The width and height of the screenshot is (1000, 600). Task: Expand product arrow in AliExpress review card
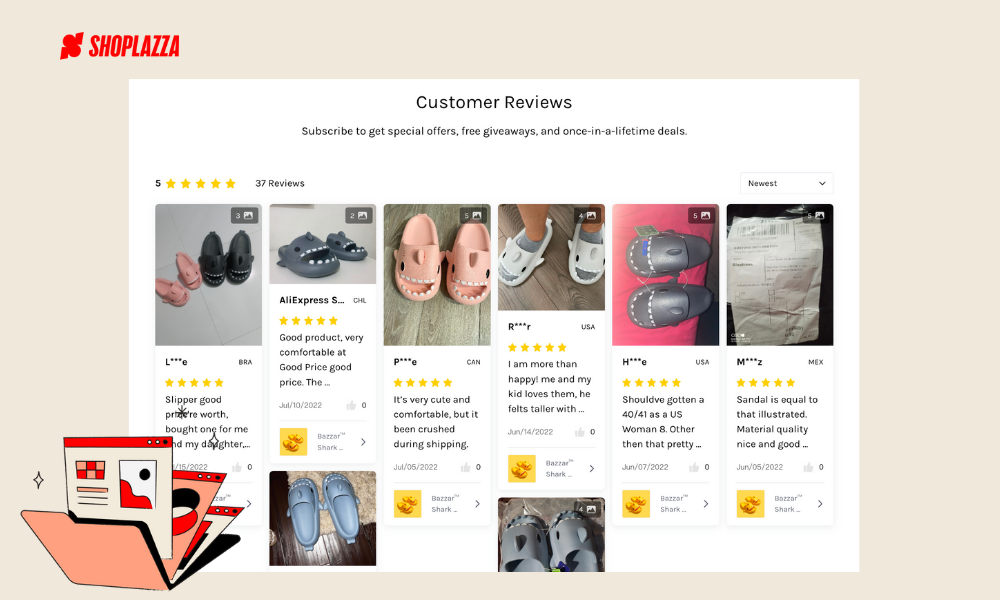[363, 441]
